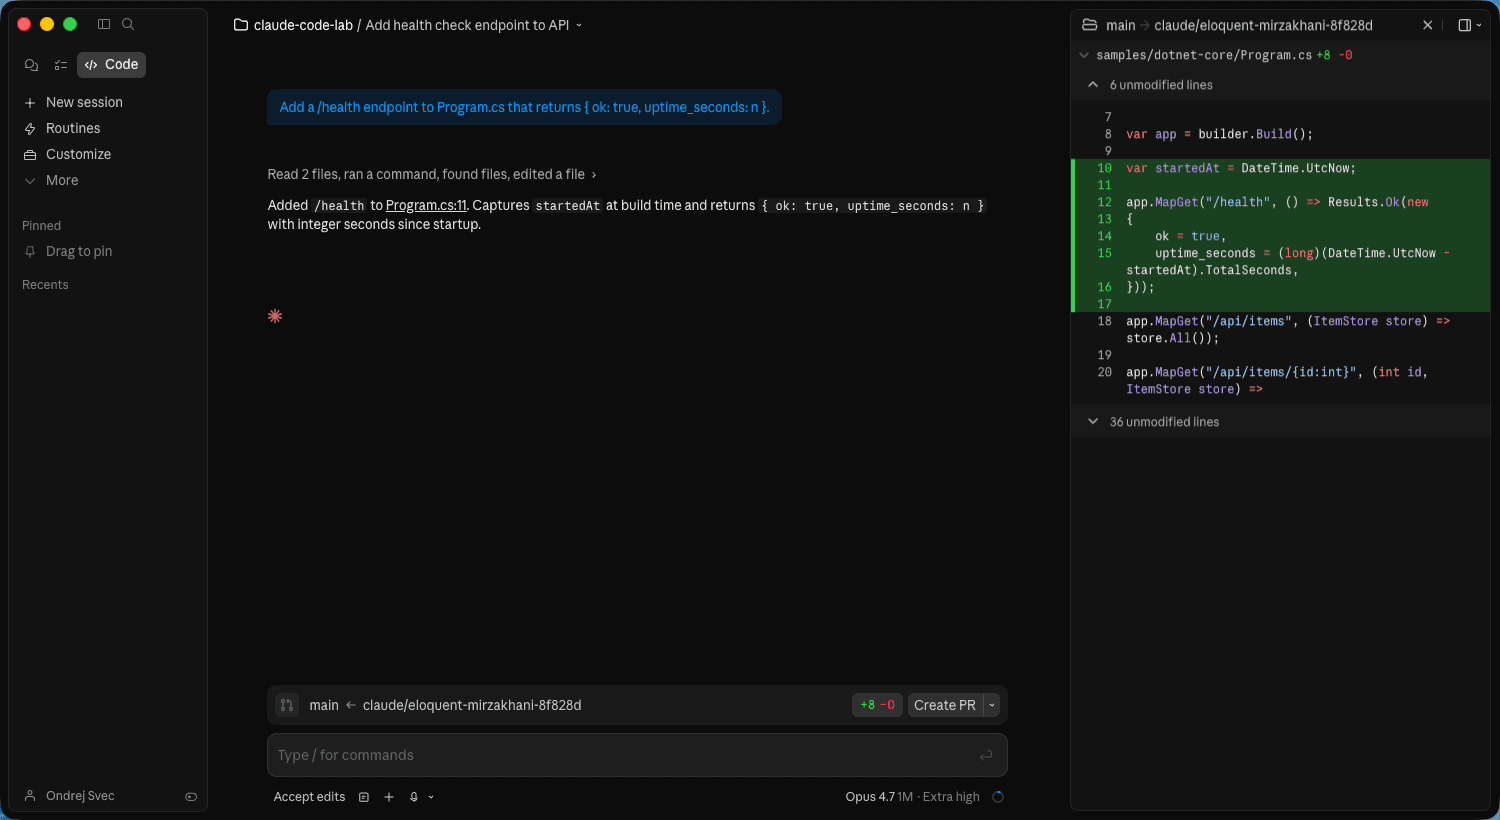Screen dimensions: 1500x820
Task: Click the Create PR button
Action: point(945,705)
